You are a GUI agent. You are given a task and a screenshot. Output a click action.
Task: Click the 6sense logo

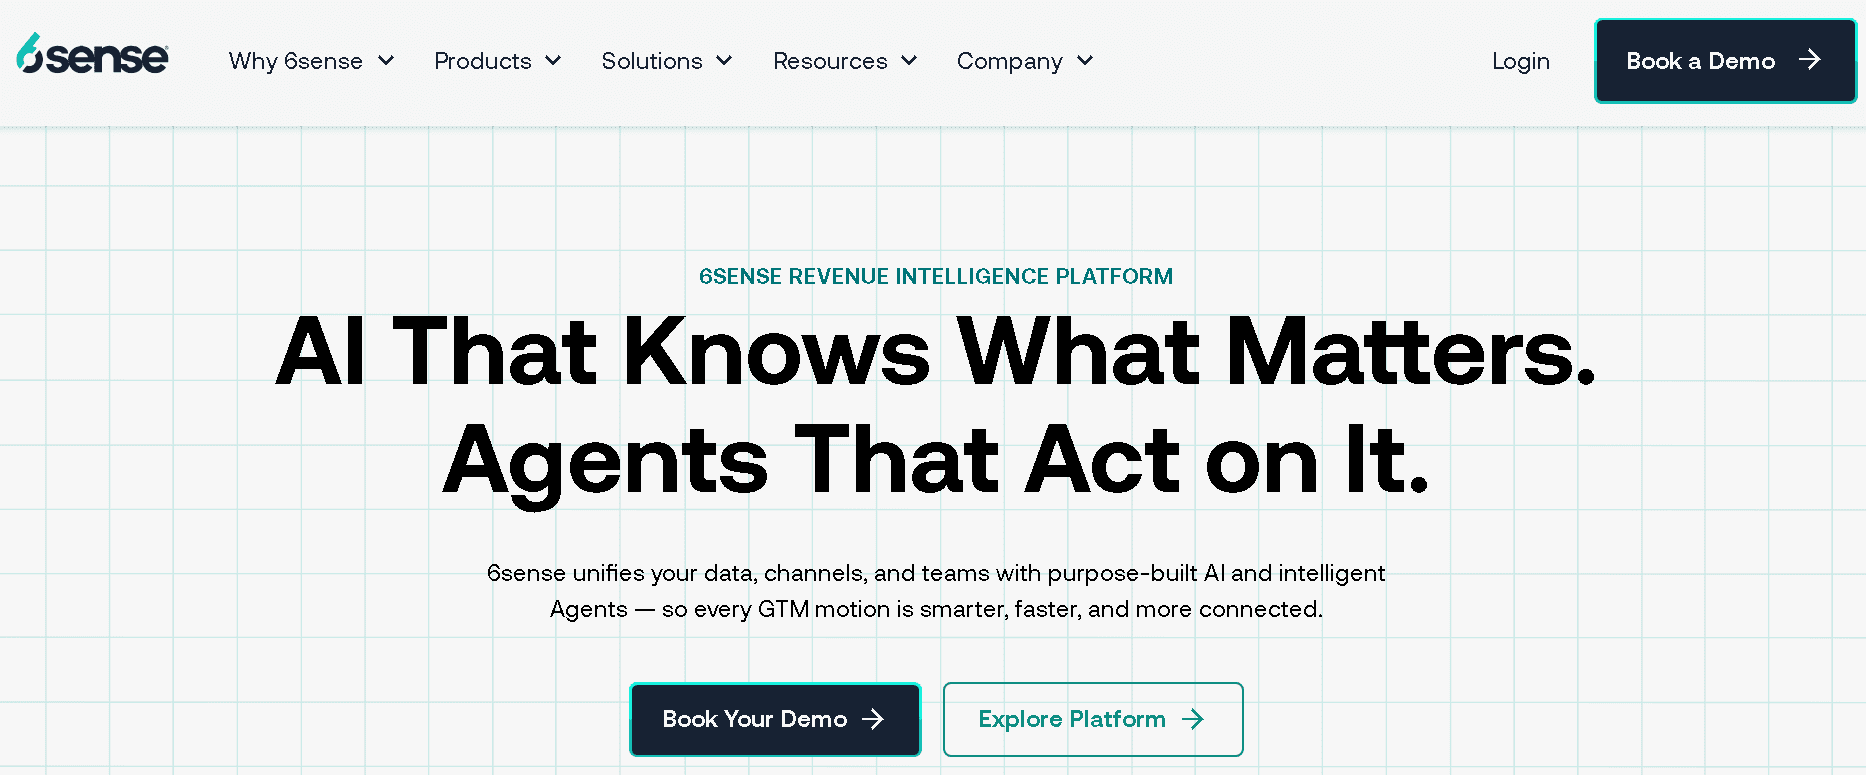(x=92, y=54)
